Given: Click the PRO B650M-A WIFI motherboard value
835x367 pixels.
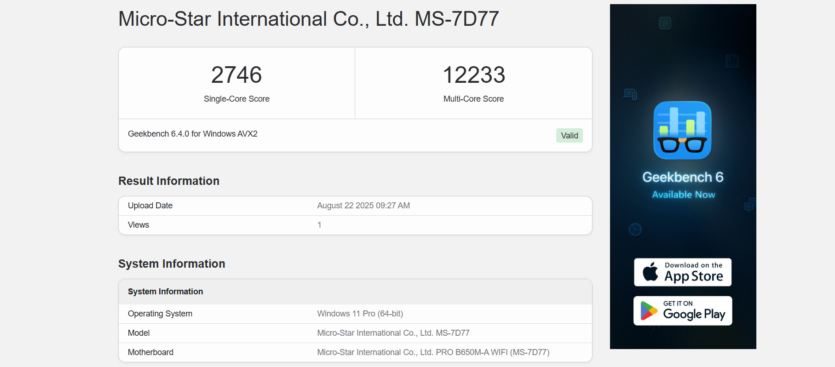Looking at the screenshot, I should [x=433, y=352].
